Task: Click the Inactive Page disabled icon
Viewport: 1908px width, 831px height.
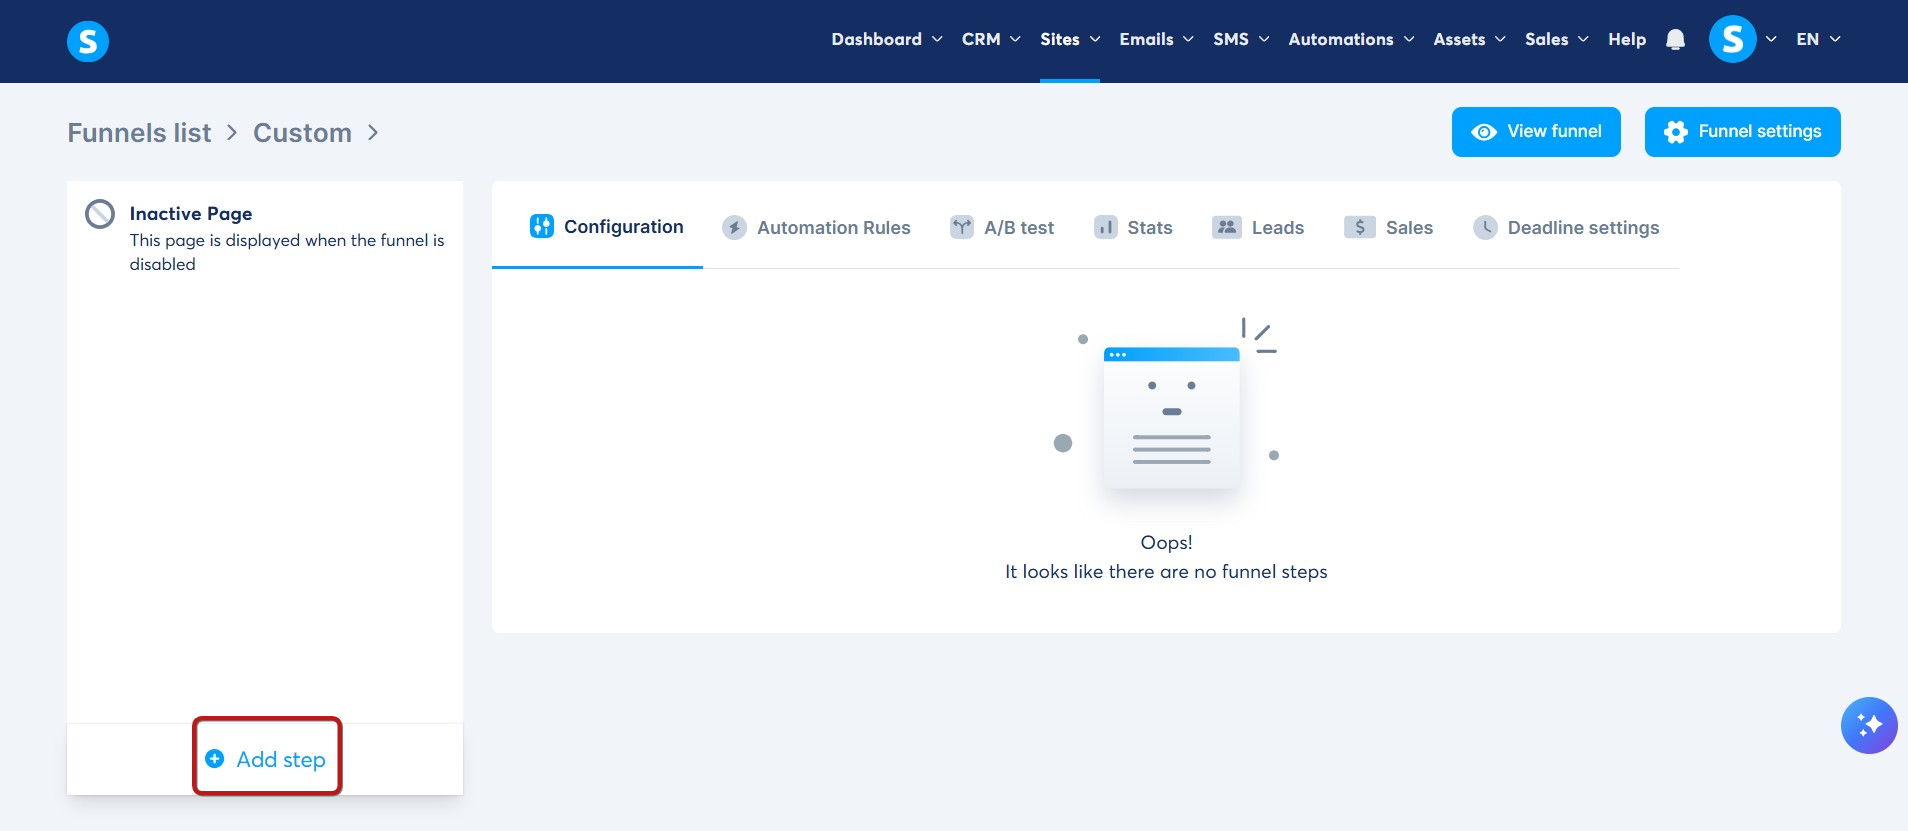Action: click(100, 214)
